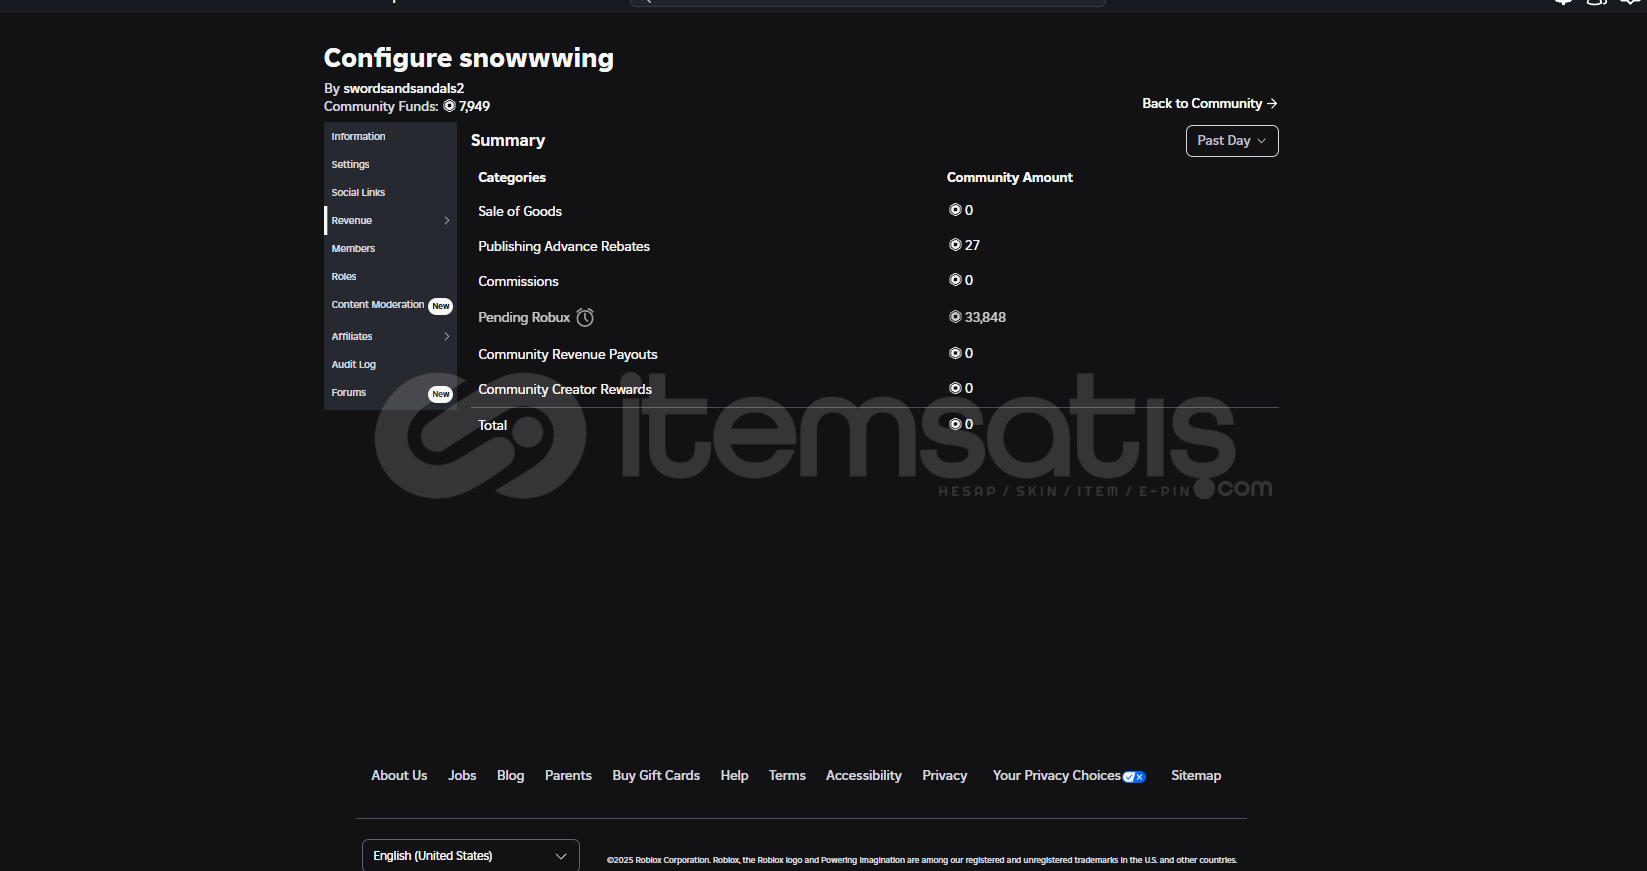Click the Summary heading
The height and width of the screenshot is (871, 1647).
[x=508, y=140]
